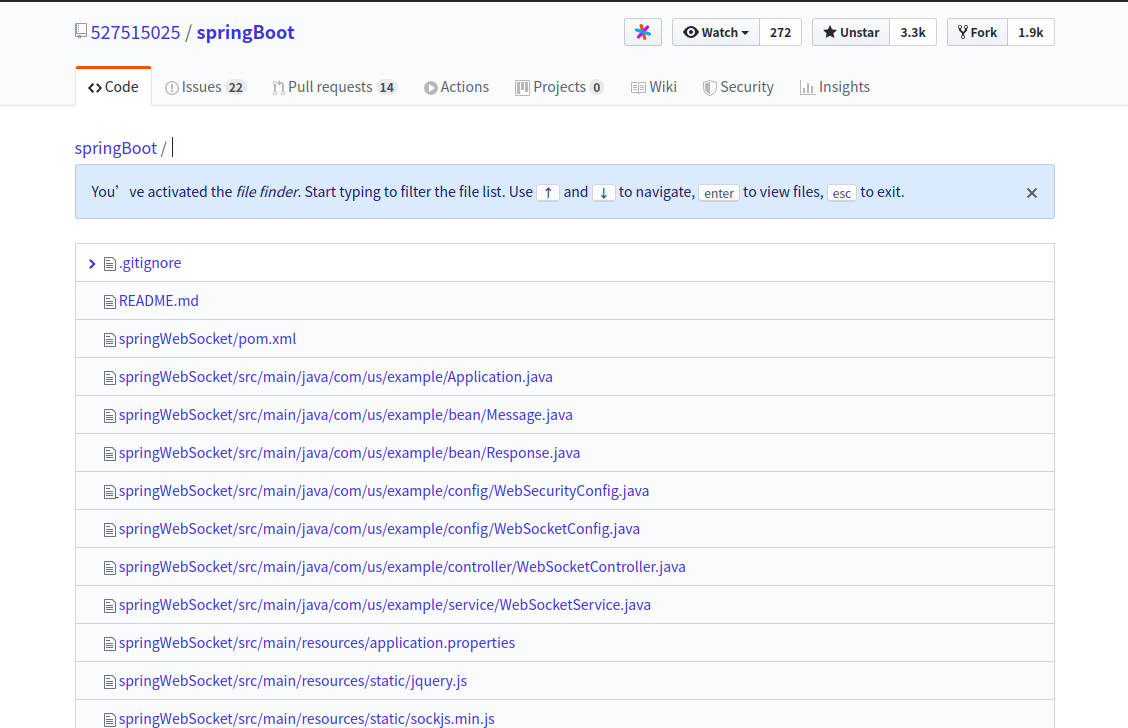The image size is (1128, 728).
Task: Click the selection chevron next to .gitignore
Action: pyautogui.click(x=92, y=264)
